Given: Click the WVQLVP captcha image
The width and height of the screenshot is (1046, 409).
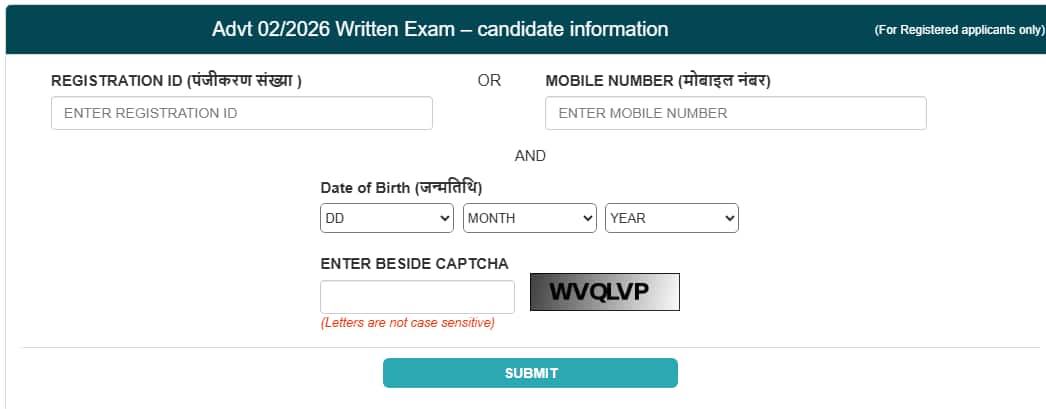Looking at the screenshot, I should point(605,292).
